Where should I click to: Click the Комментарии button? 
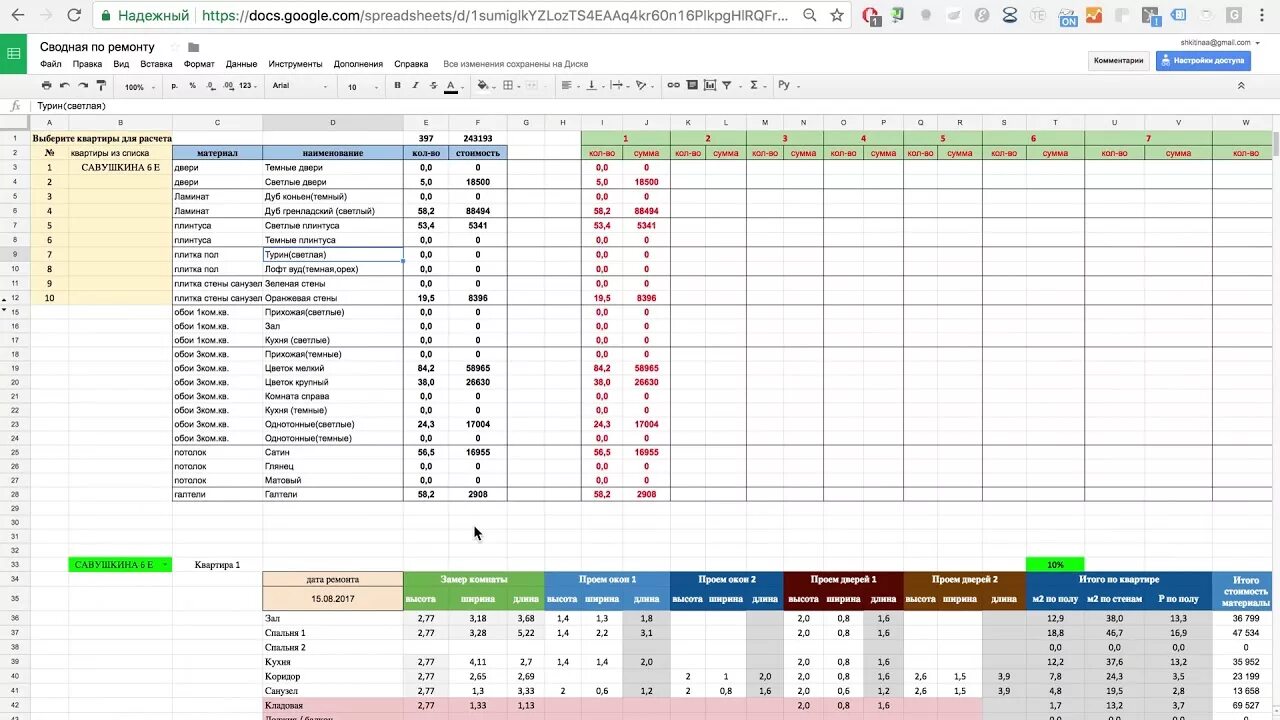(1118, 60)
